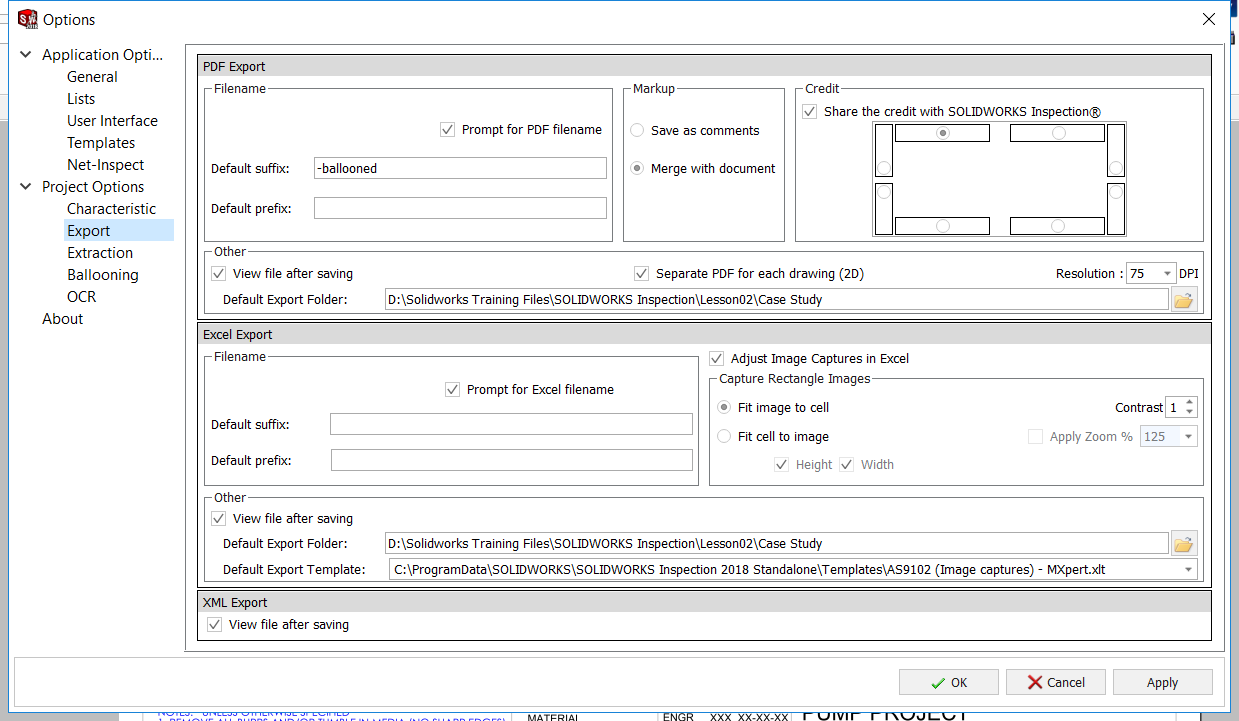Open the Templates options page
Image resolution: width=1239 pixels, height=721 pixels.
[x=101, y=143]
